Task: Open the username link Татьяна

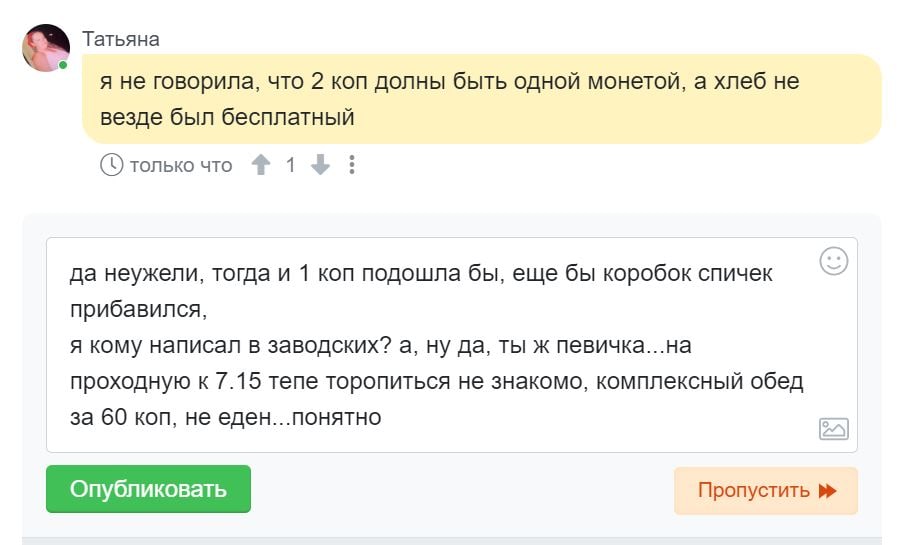Action: pos(120,39)
